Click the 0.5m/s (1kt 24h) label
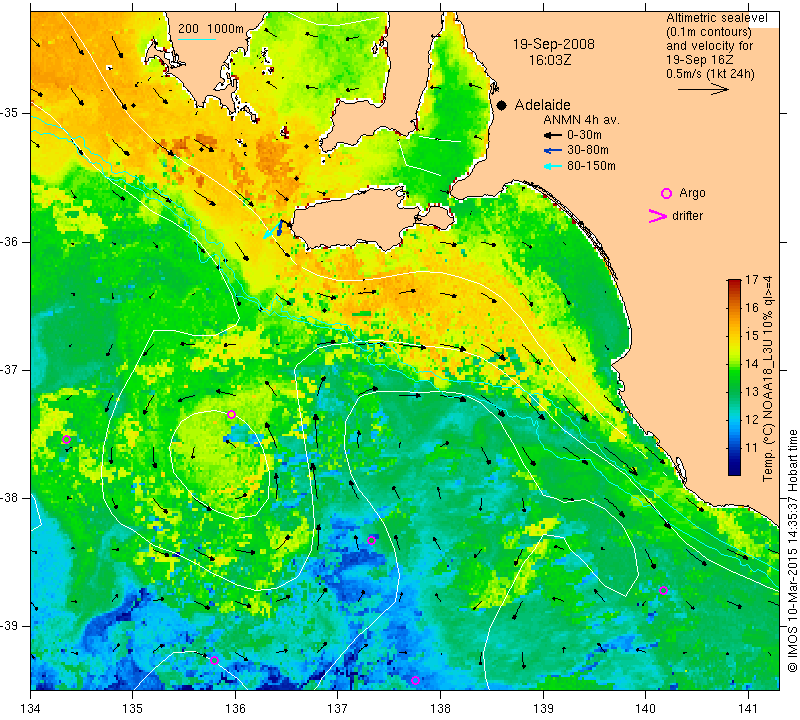 click(710, 74)
